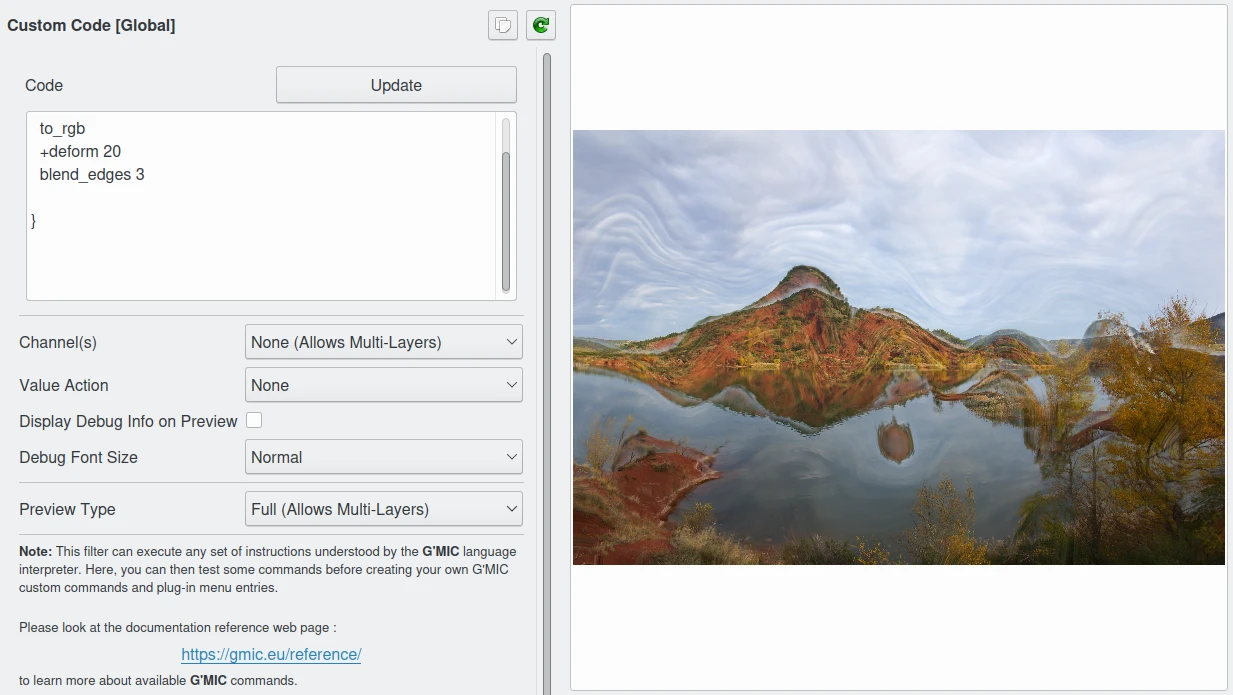Click the deformed landscape preview image

(x=898, y=347)
